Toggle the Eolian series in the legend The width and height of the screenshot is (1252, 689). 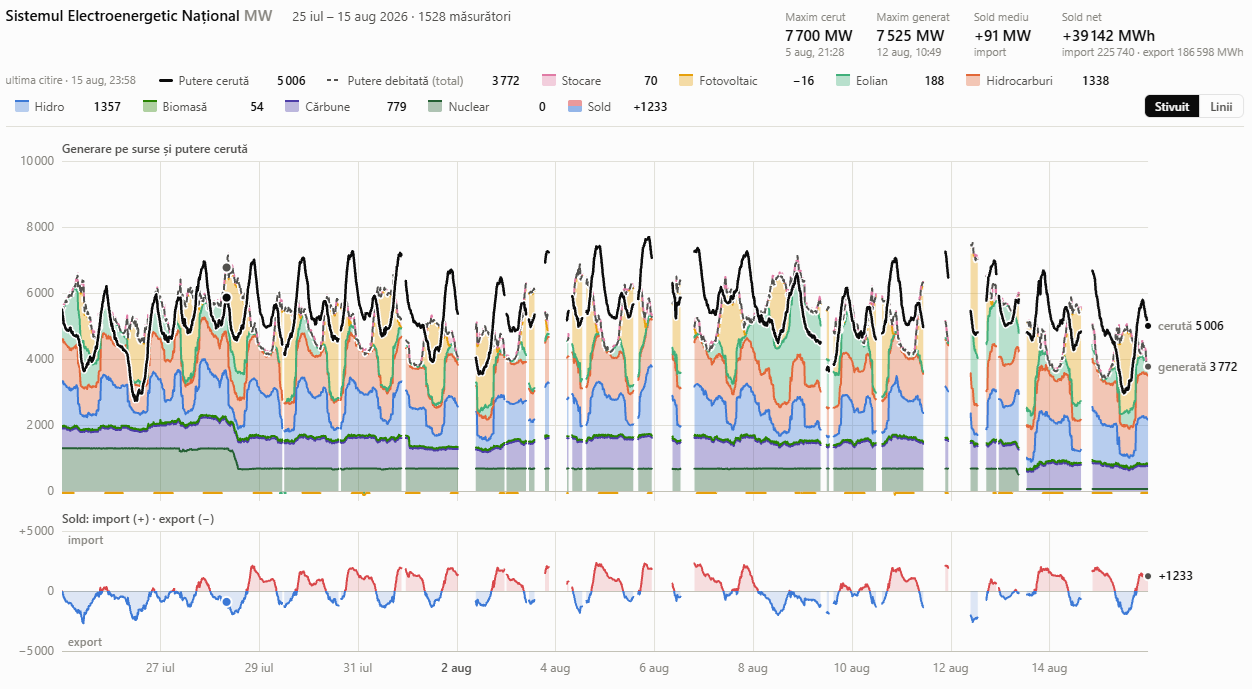(890, 81)
